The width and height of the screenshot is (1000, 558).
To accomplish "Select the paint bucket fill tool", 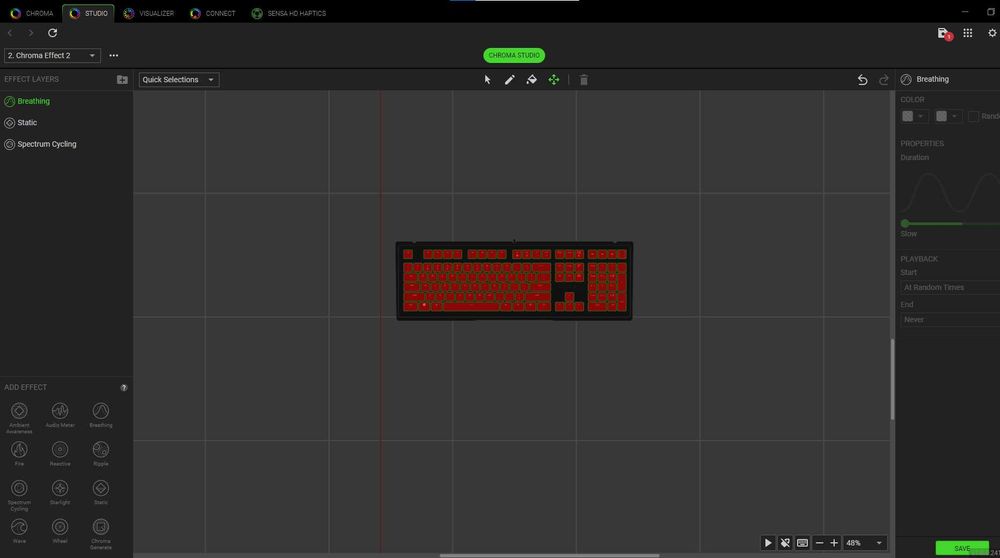I will coord(531,80).
